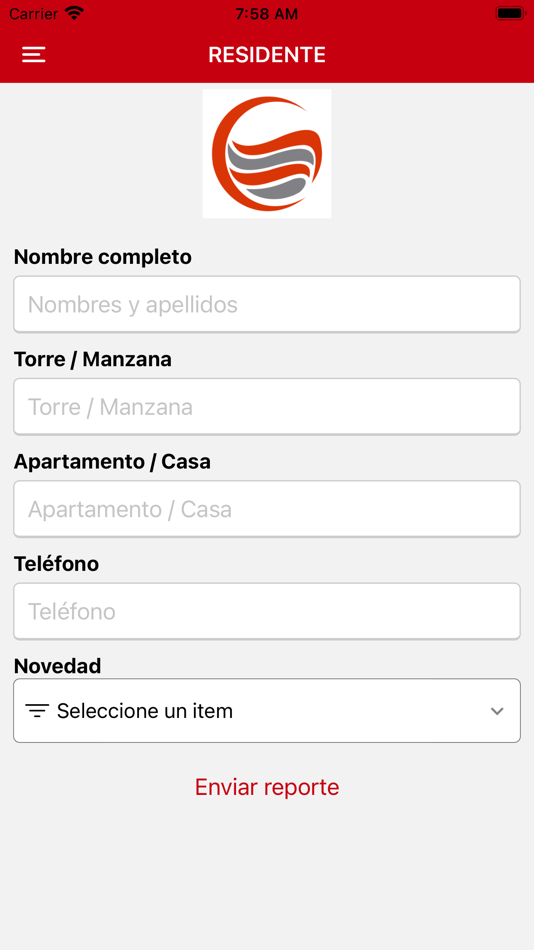Image resolution: width=534 pixels, height=950 pixels.
Task: Tap the 'Torre / Manzana' bold label
Action: [x=93, y=359]
